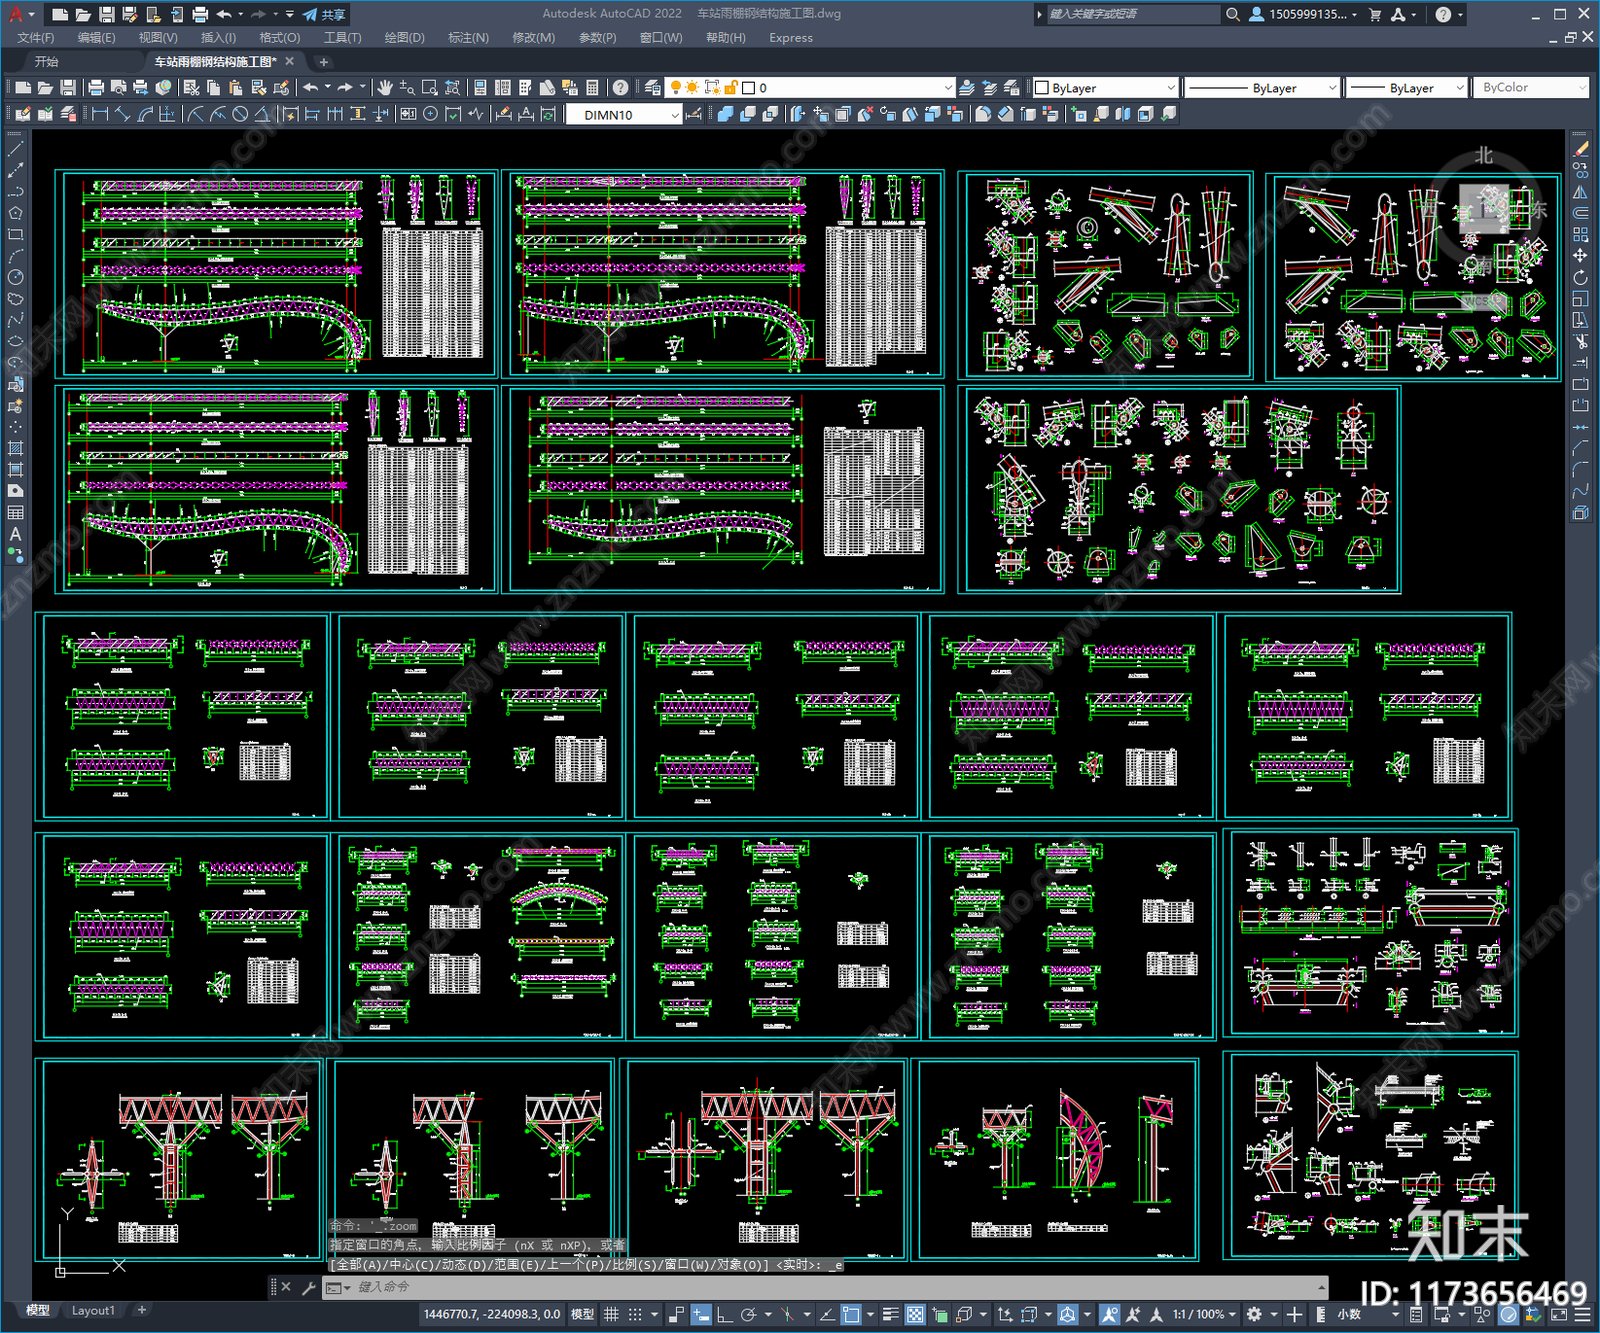Toggle transparency display in status bar
The image size is (1600, 1333).
click(914, 1314)
